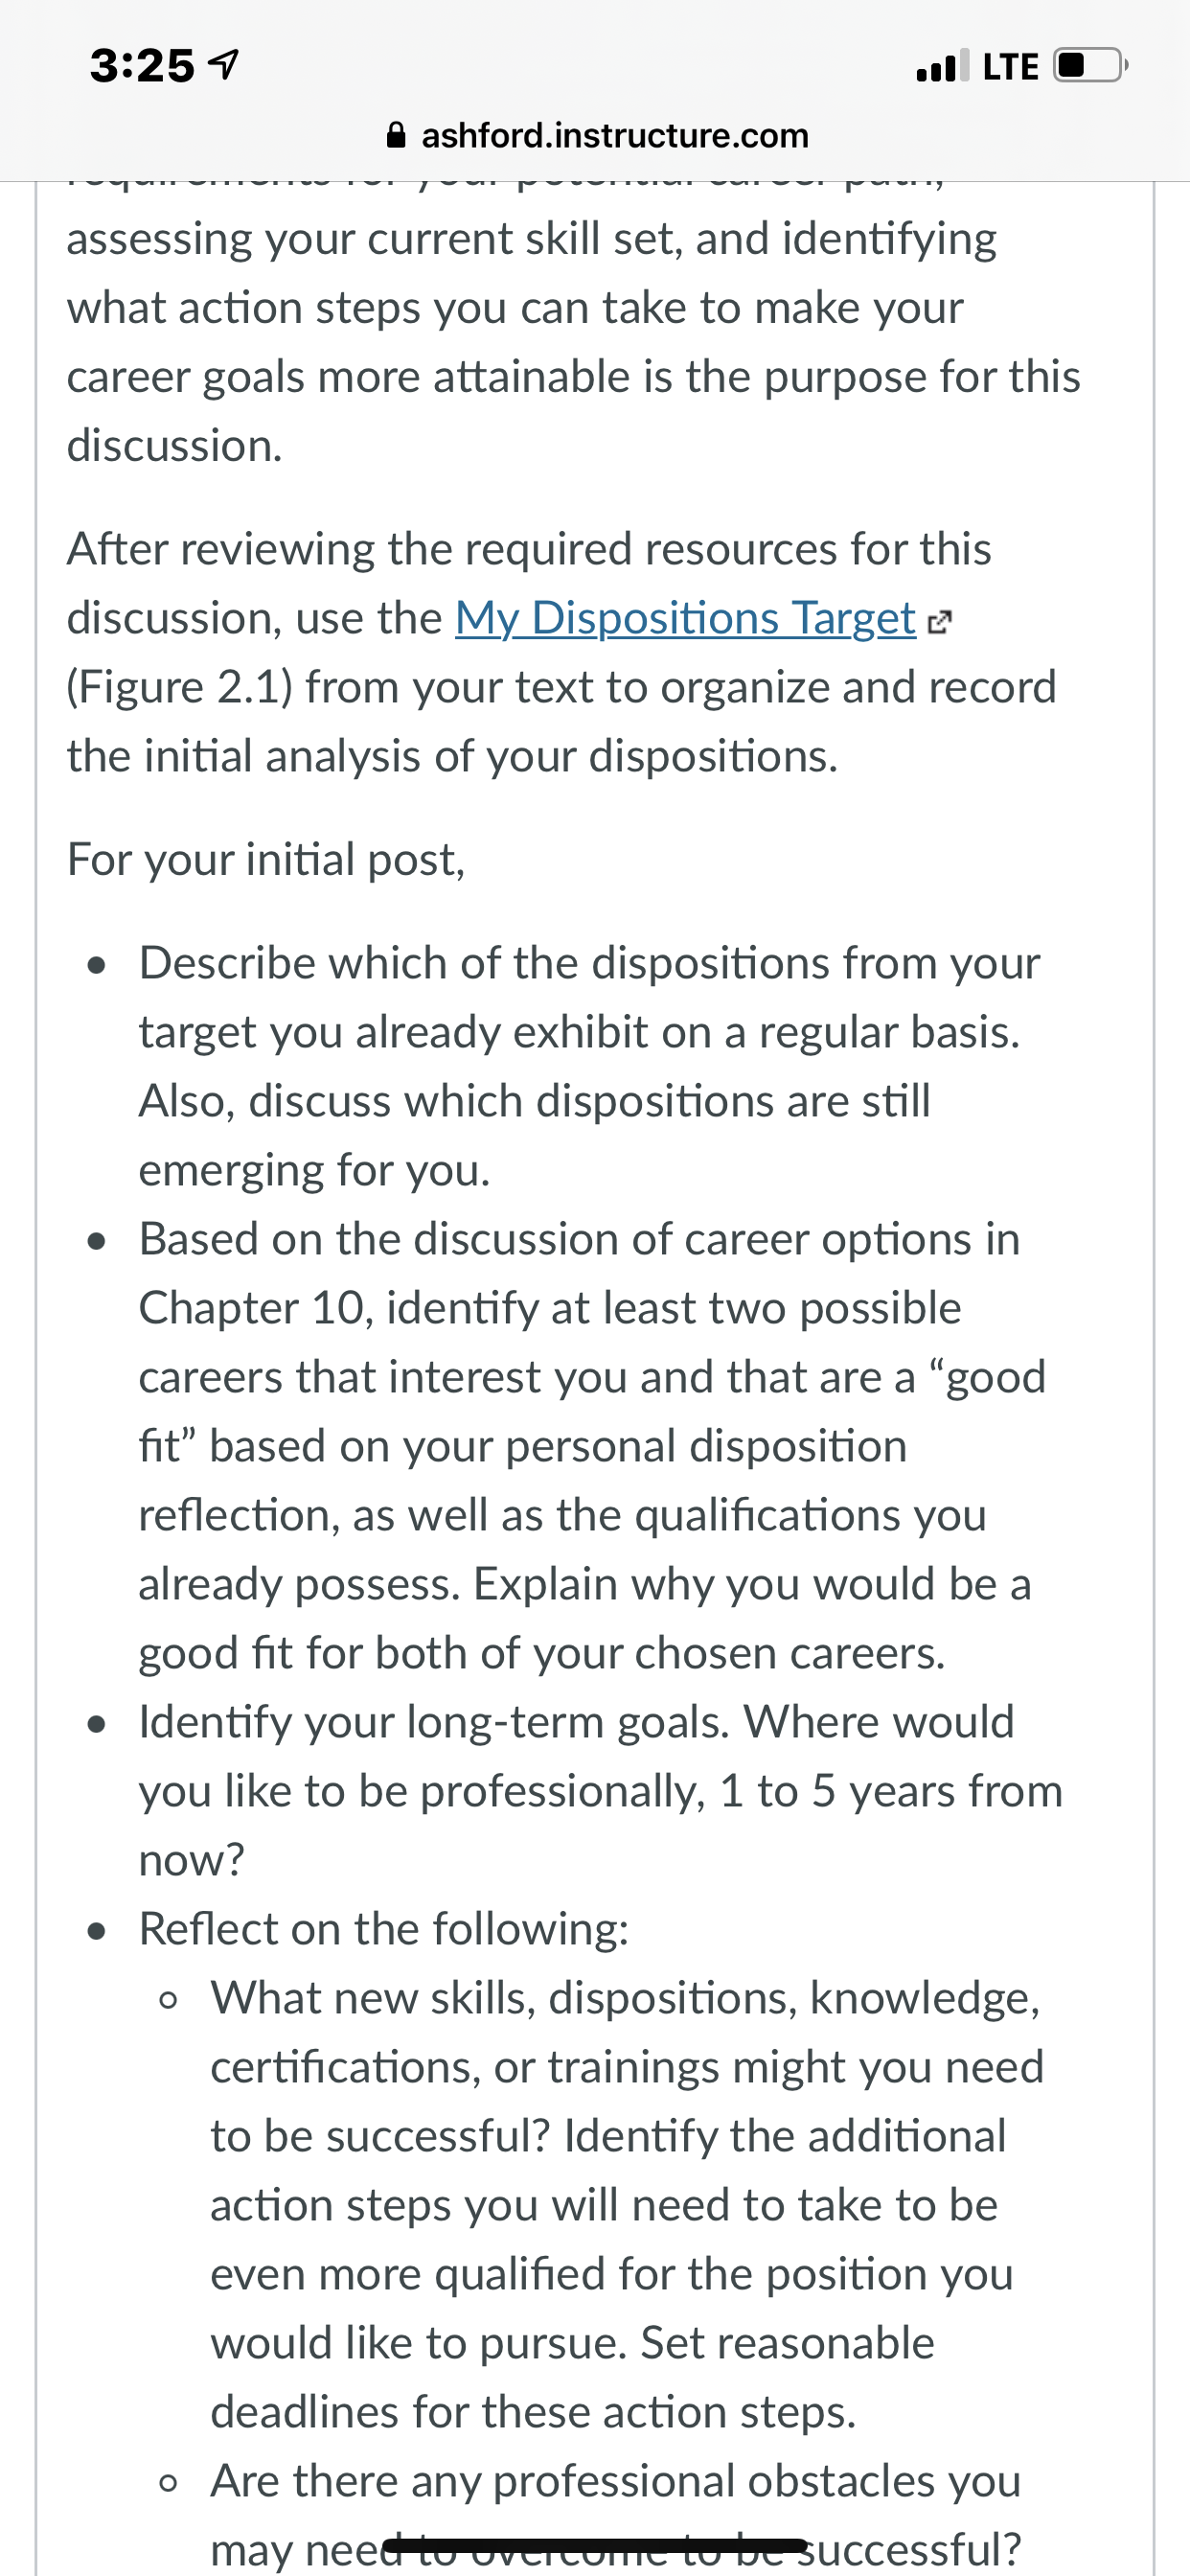Tap the "Based on the discussion of career" bullet
The height and width of the screenshot is (2576, 1190).
592,1446
